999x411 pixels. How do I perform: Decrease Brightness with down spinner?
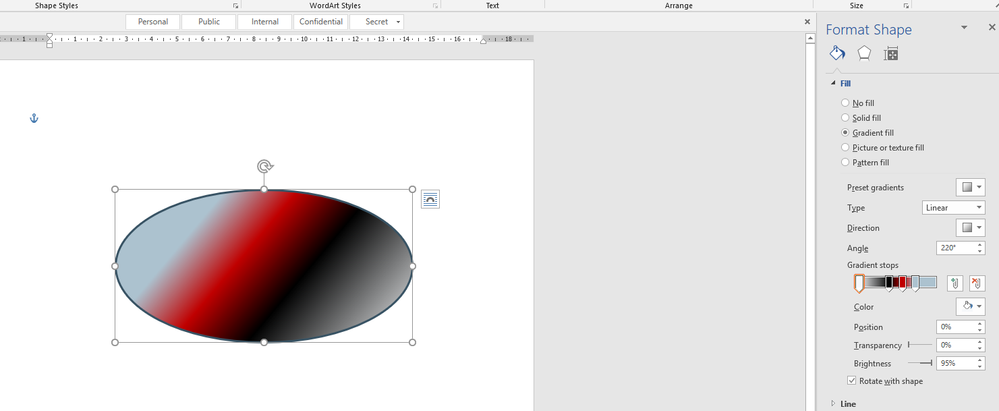point(980,366)
